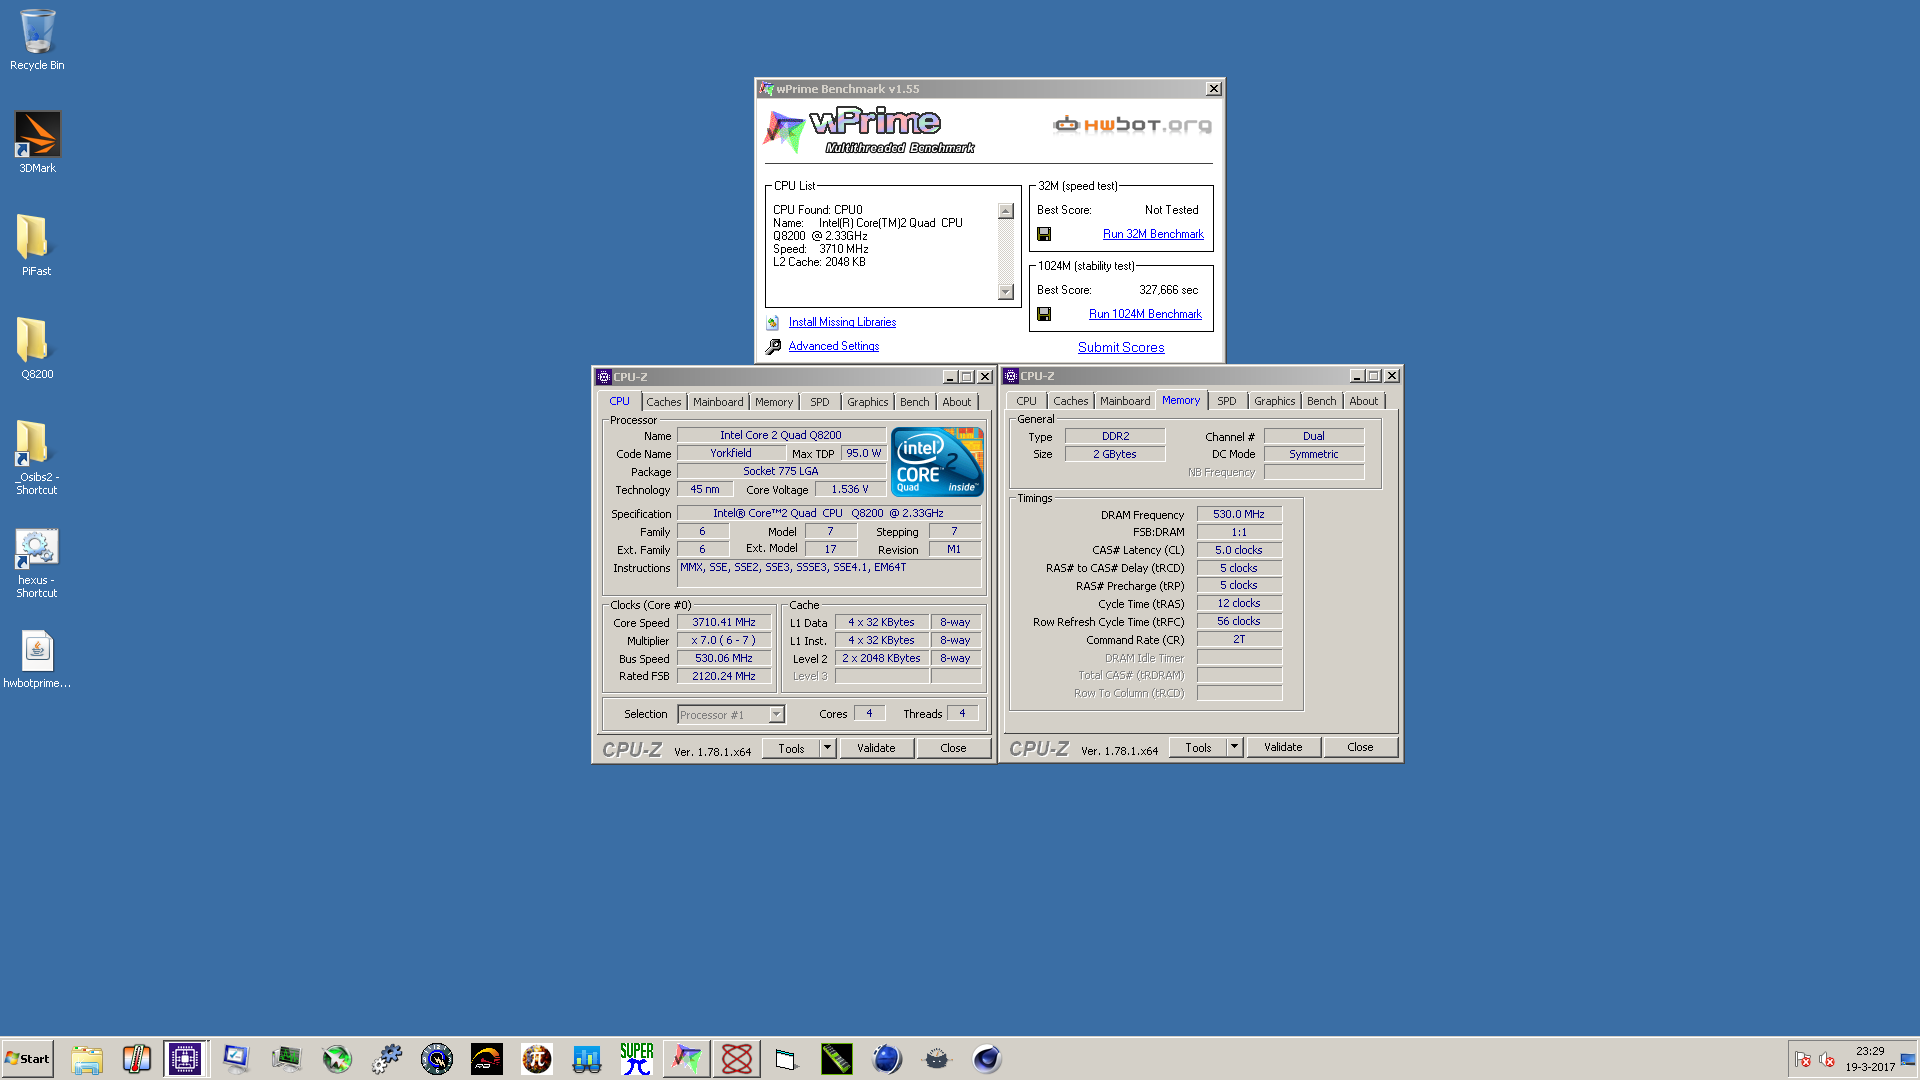Open SPD tab in left CPU-Z window

[820, 402]
